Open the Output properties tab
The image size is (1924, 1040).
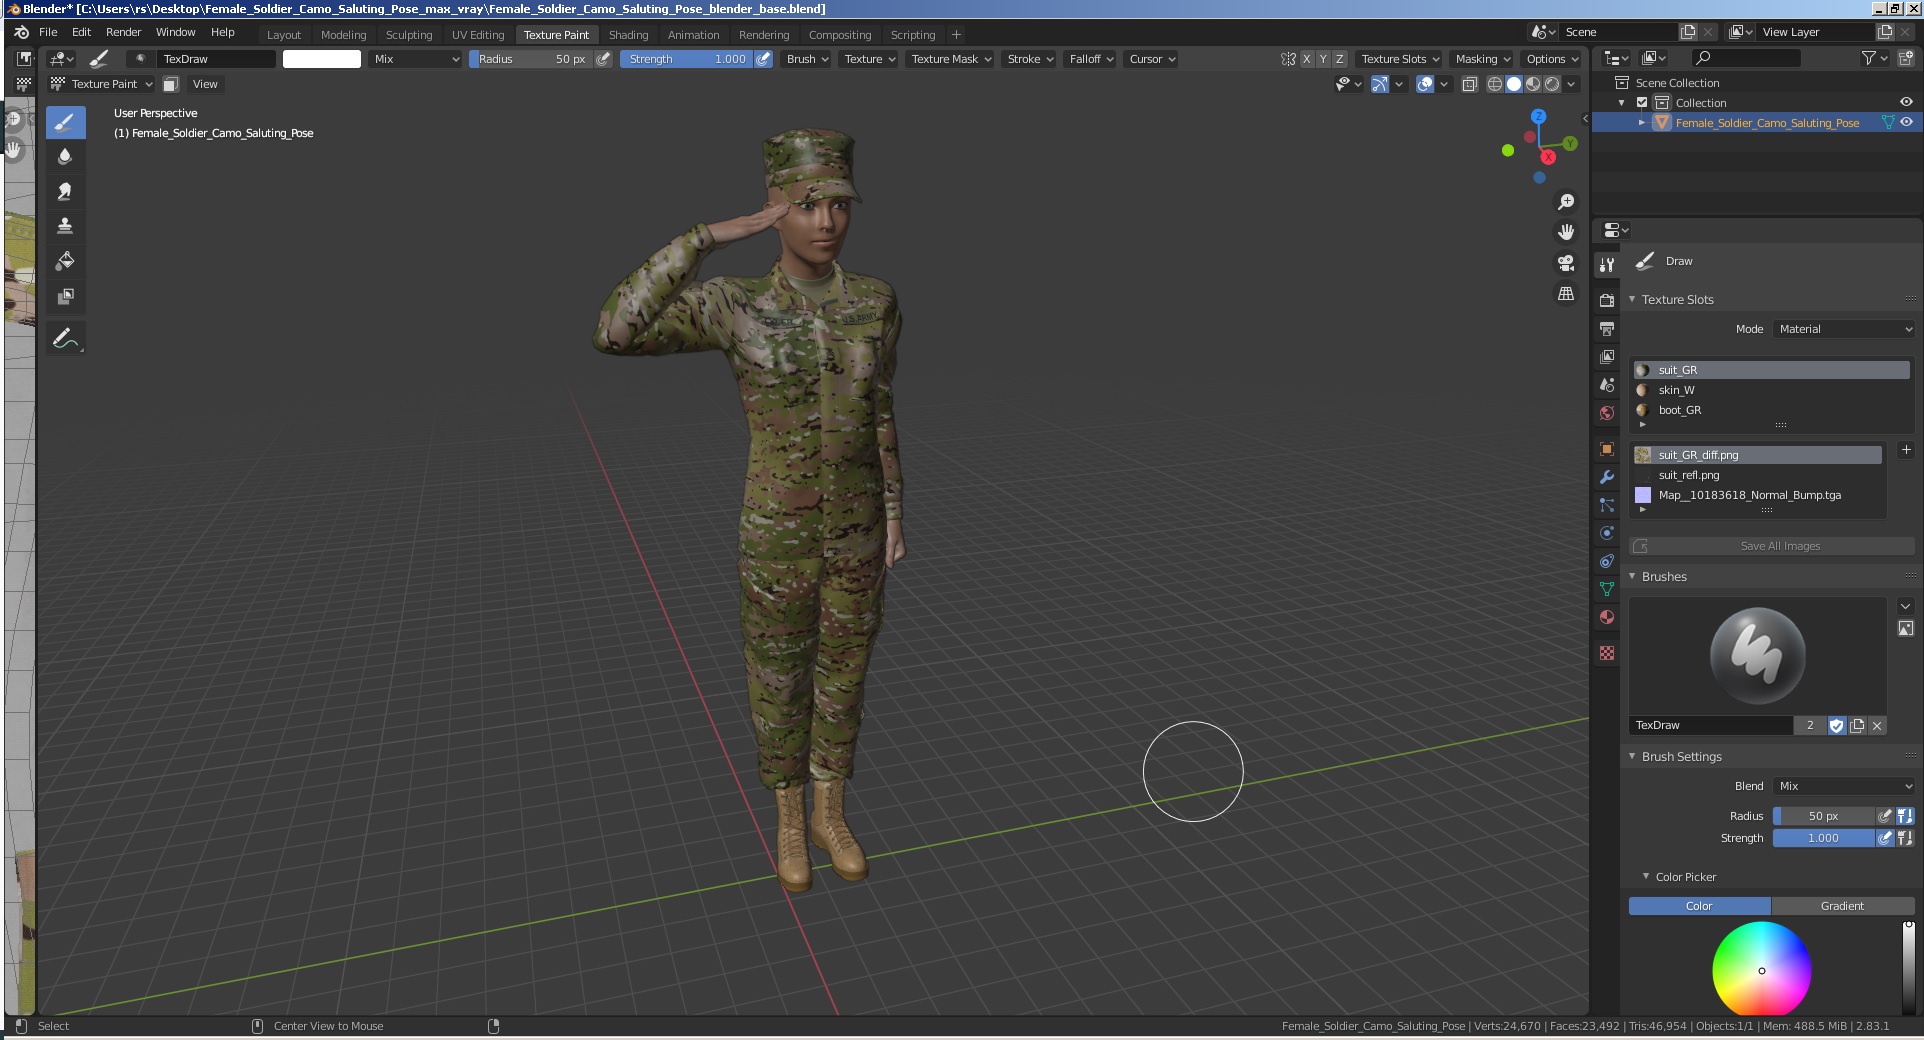1607,328
